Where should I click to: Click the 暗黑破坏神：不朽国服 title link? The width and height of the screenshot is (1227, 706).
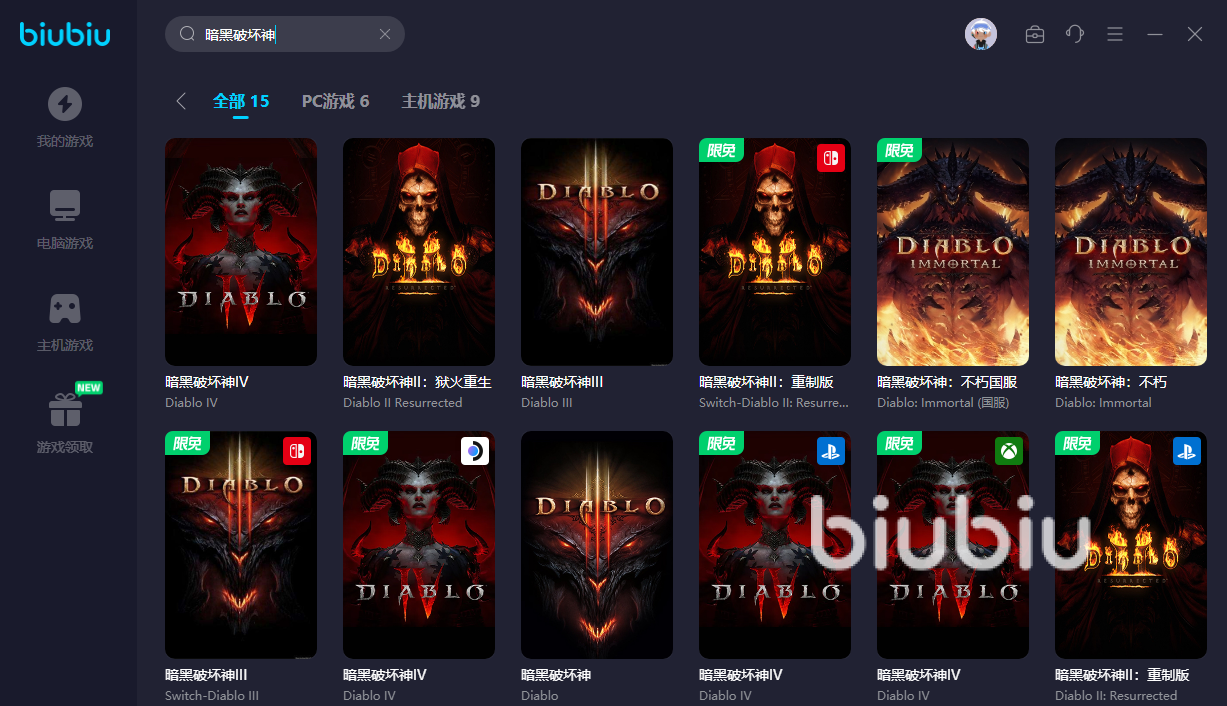[946, 382]
